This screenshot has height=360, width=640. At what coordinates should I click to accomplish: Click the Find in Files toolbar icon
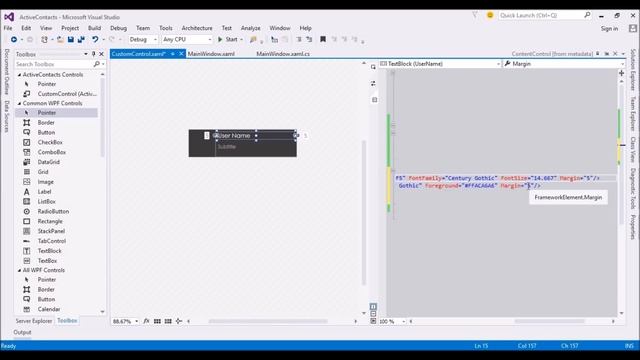(253, 40)
